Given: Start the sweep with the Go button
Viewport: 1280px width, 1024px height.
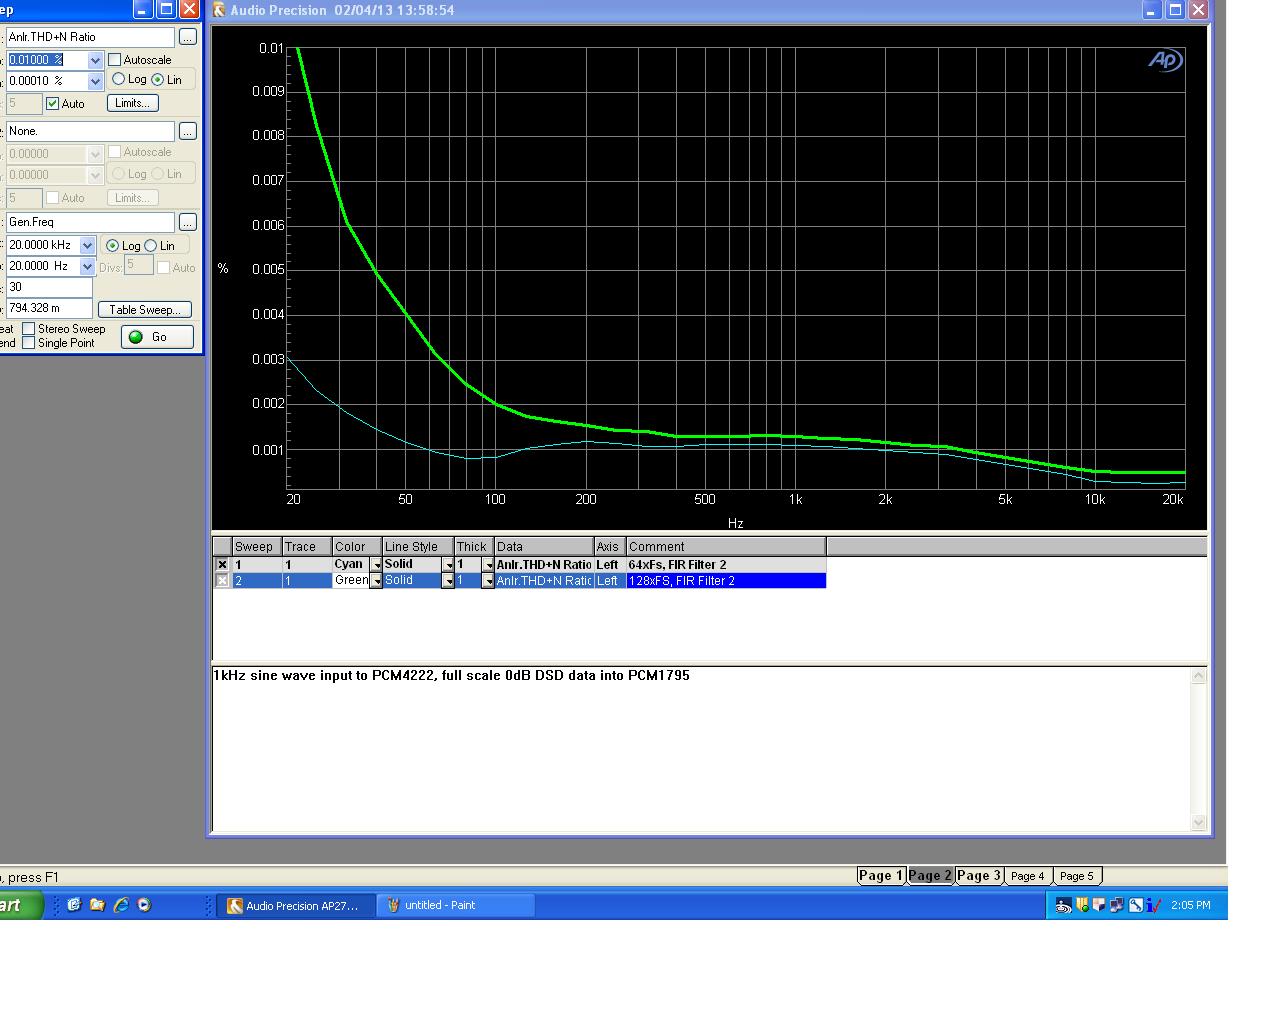Looking at the screenshot, I should [x=158, y=337].
